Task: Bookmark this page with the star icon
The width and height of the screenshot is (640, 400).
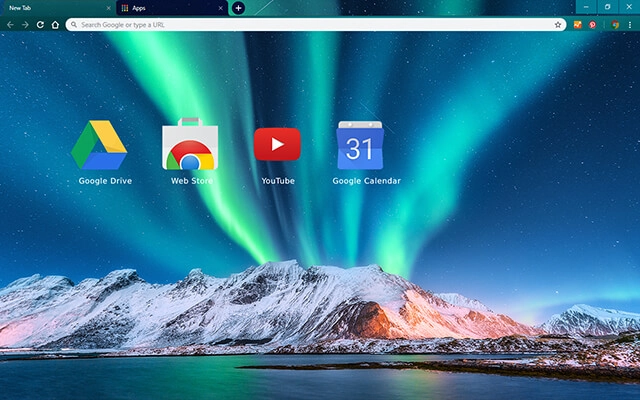Action: [558, 25]
